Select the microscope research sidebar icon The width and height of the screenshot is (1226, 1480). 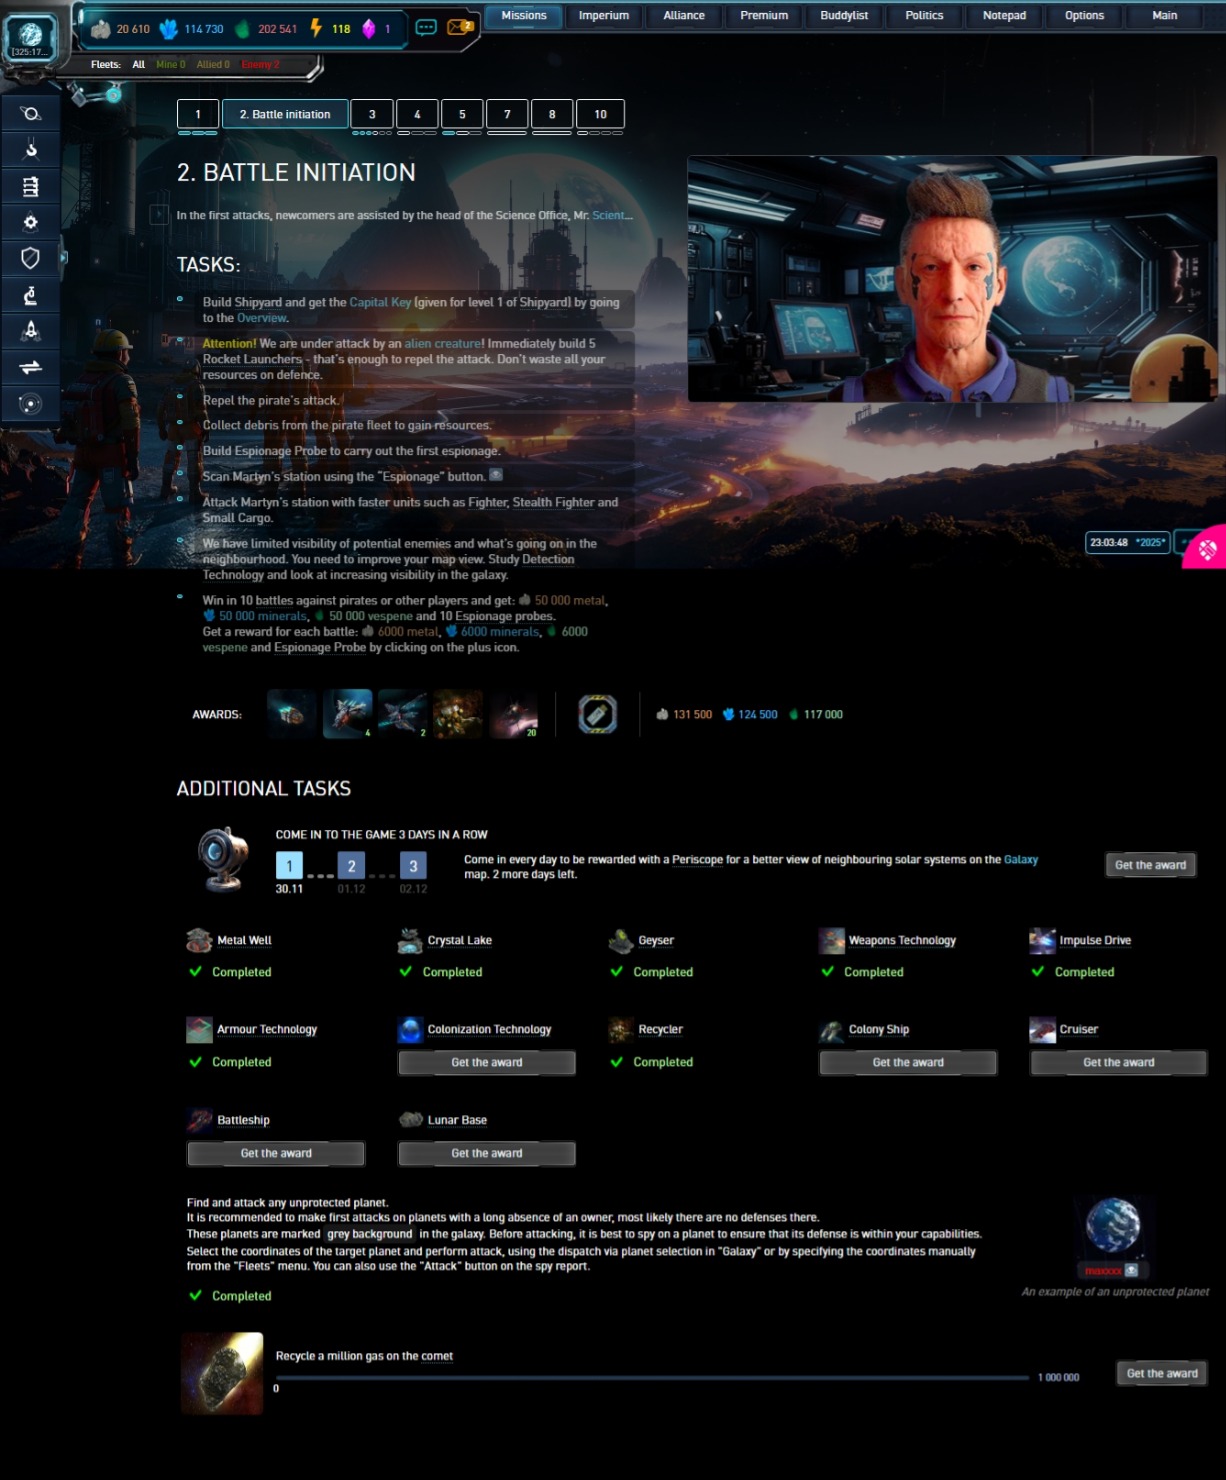pyautogui.click(x=30, y=295)
